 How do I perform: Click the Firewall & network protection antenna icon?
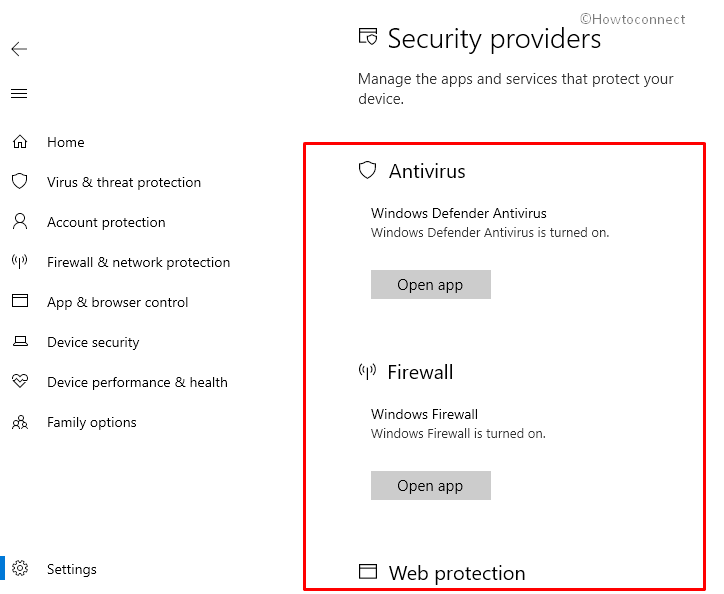click(x=19, y=262)
